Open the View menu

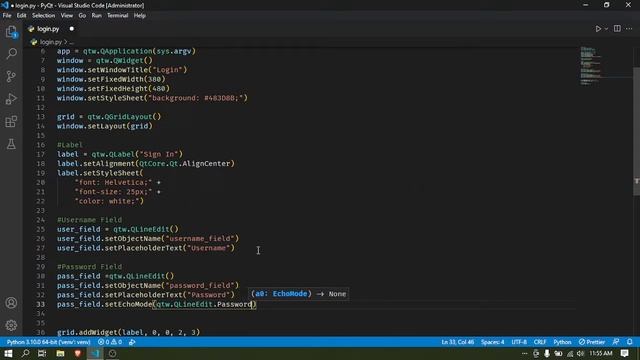coord(67,16)
